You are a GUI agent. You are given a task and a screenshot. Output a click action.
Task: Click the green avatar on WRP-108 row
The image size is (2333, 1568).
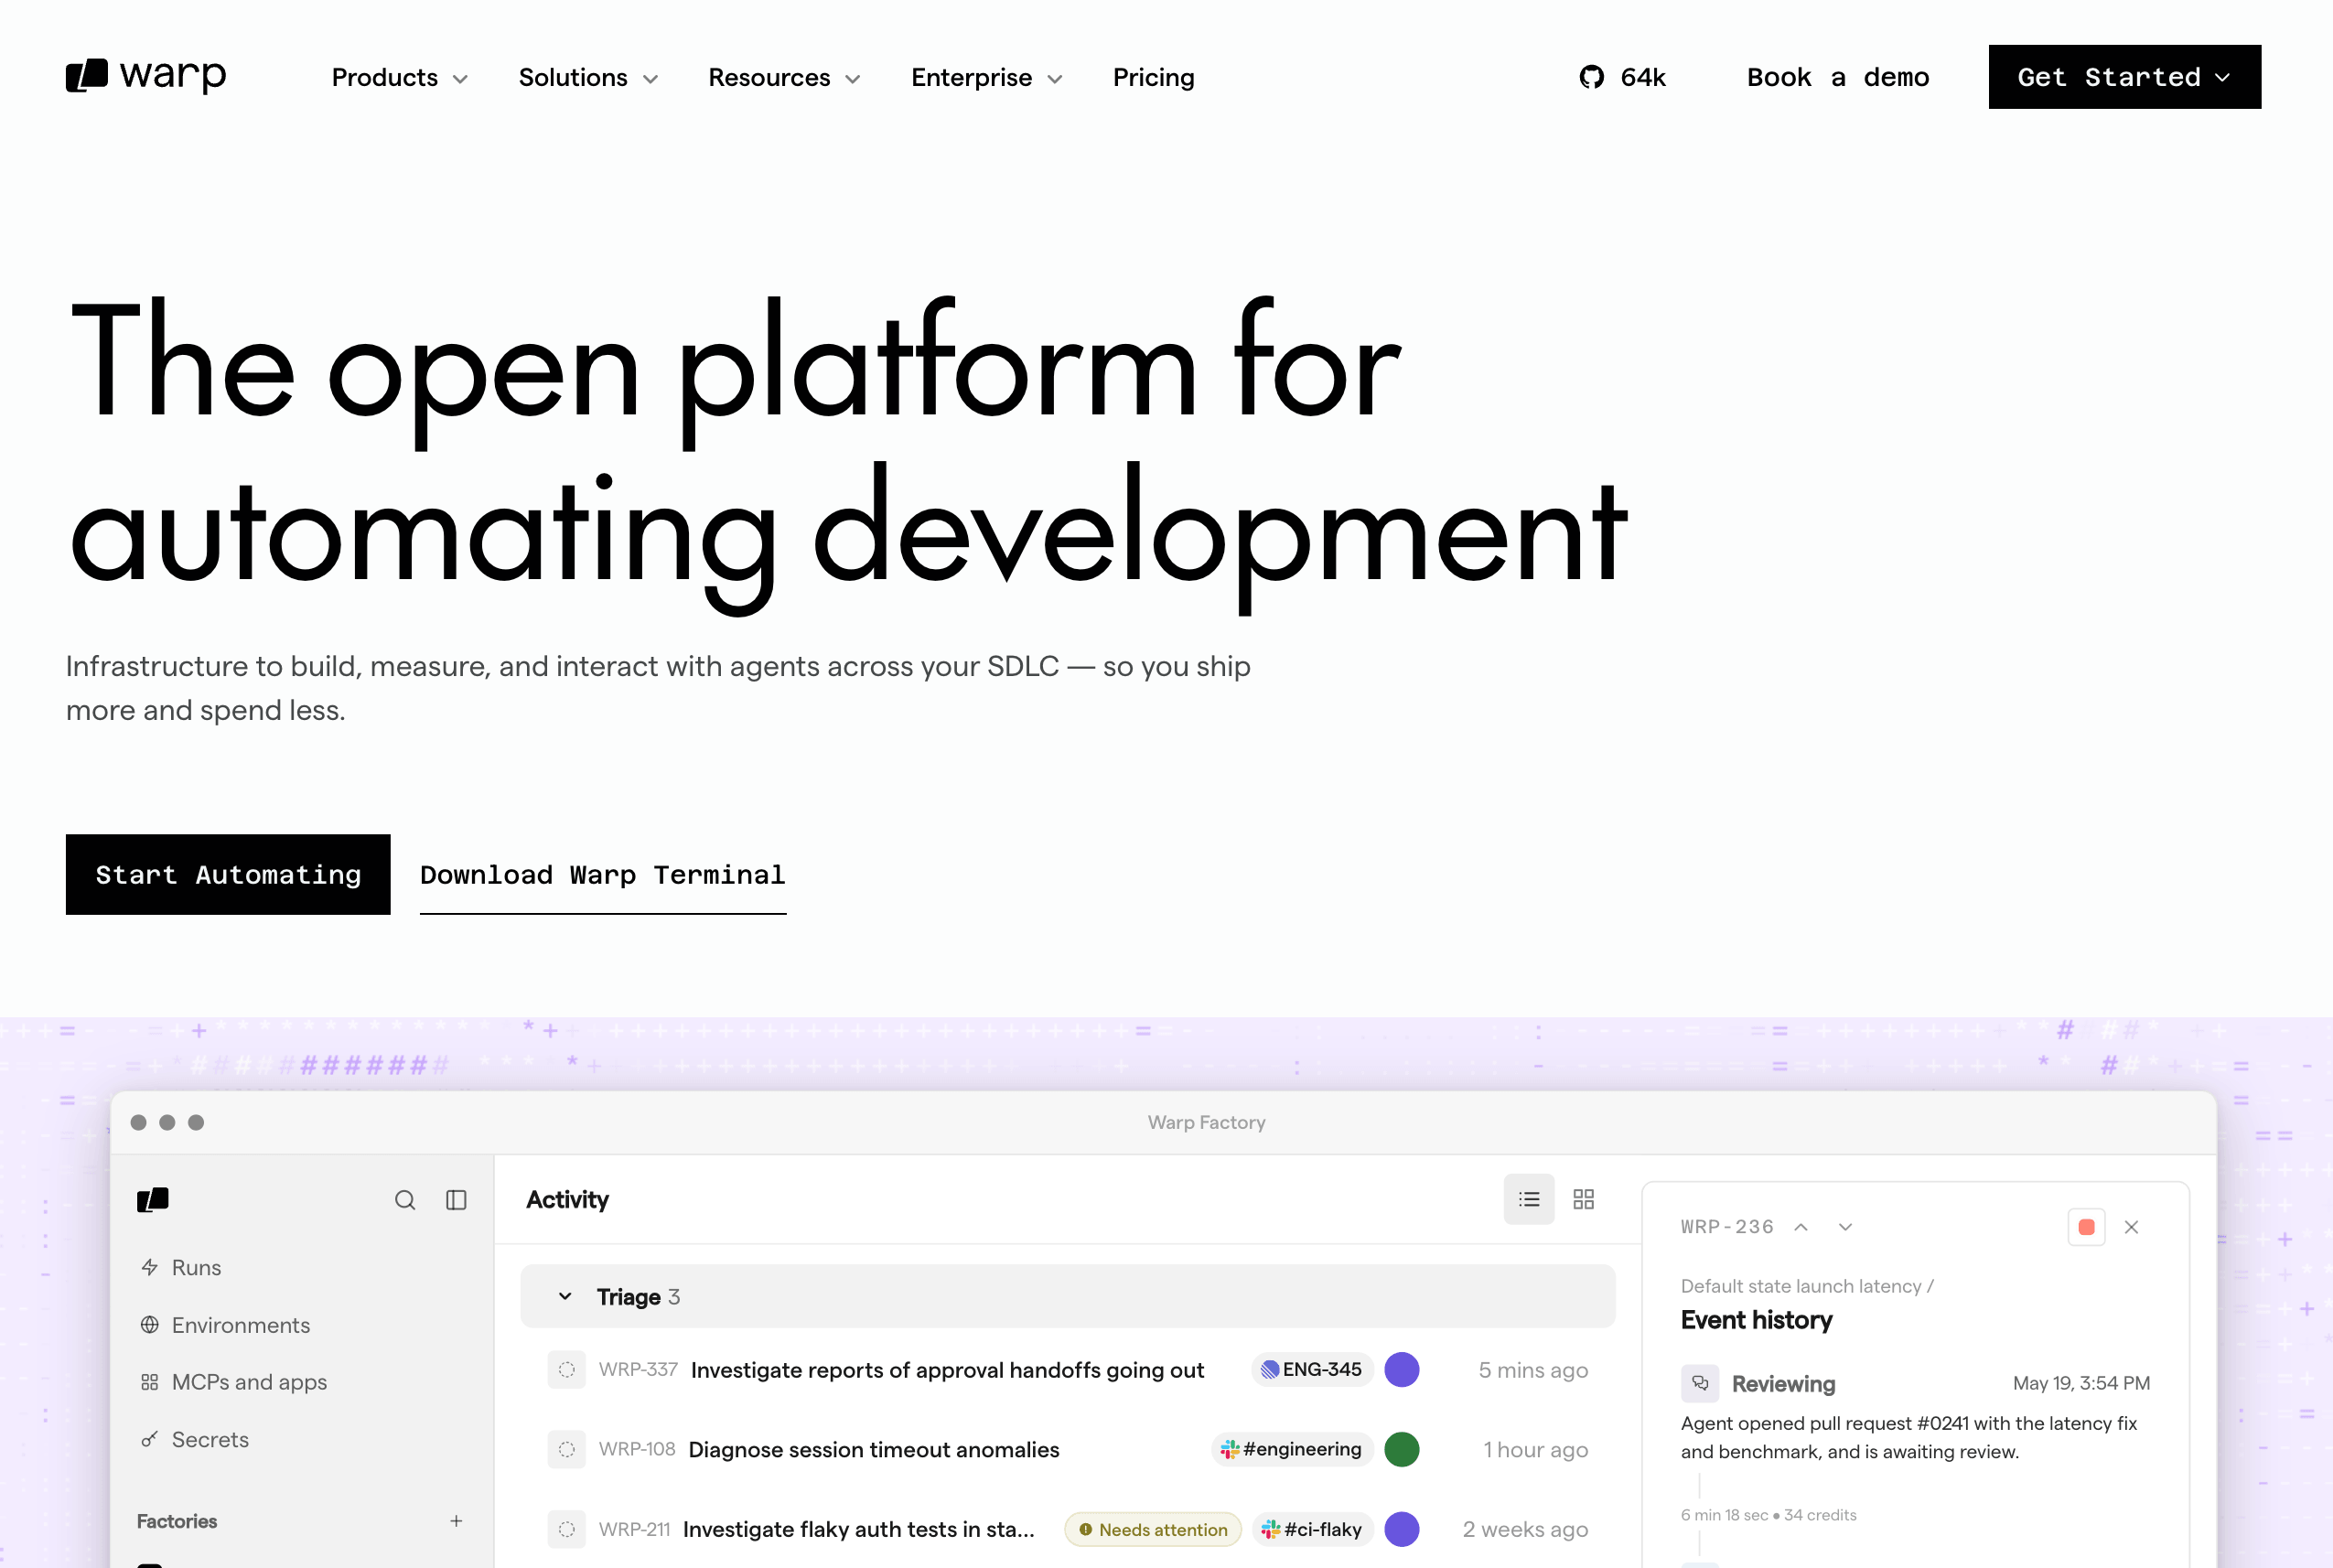coord(1402,1449)
